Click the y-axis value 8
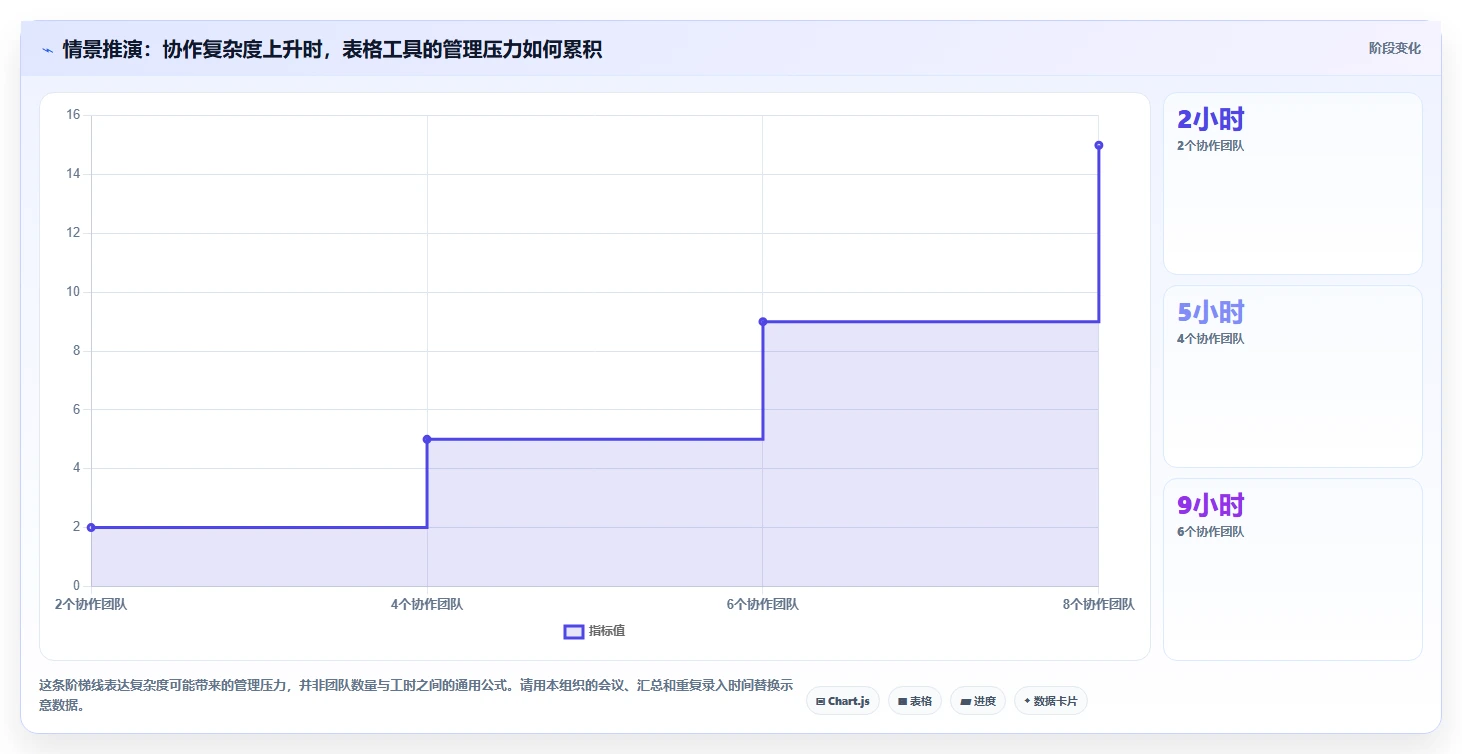This screenshot has width=1462, height=754. [x=77, y=351]
